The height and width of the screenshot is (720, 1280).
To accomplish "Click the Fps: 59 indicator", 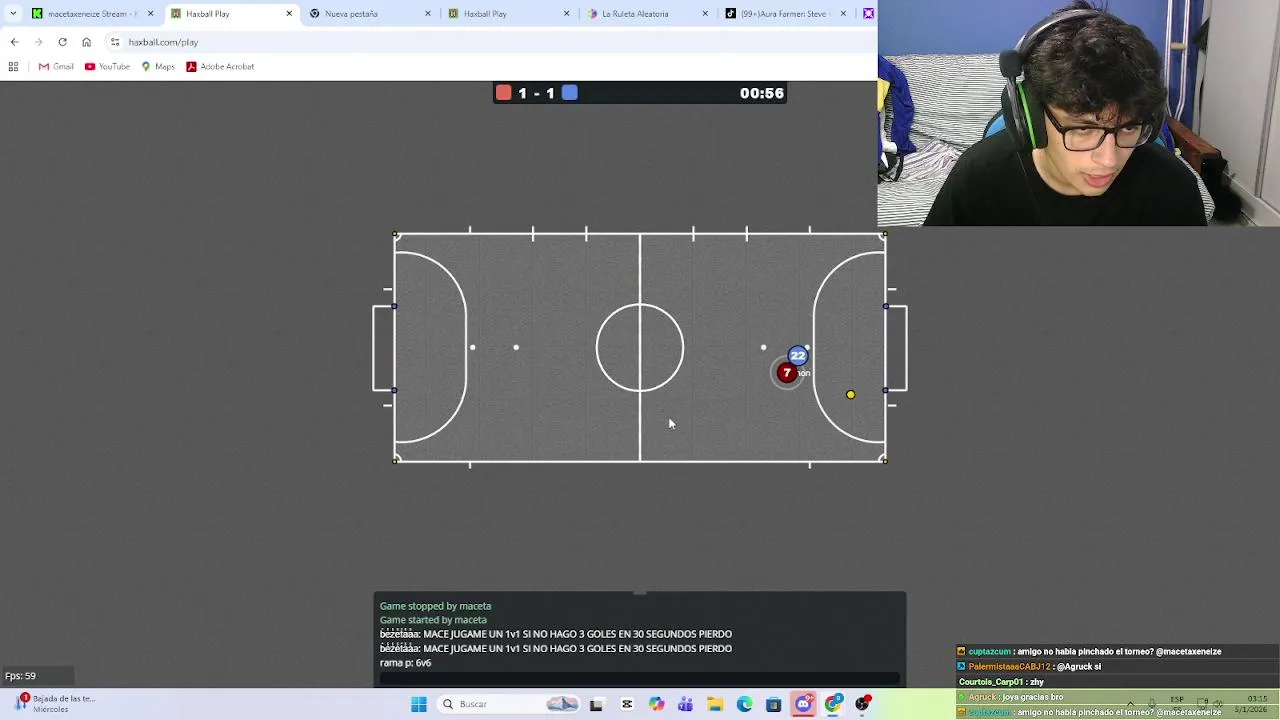I will coord(20,676).
